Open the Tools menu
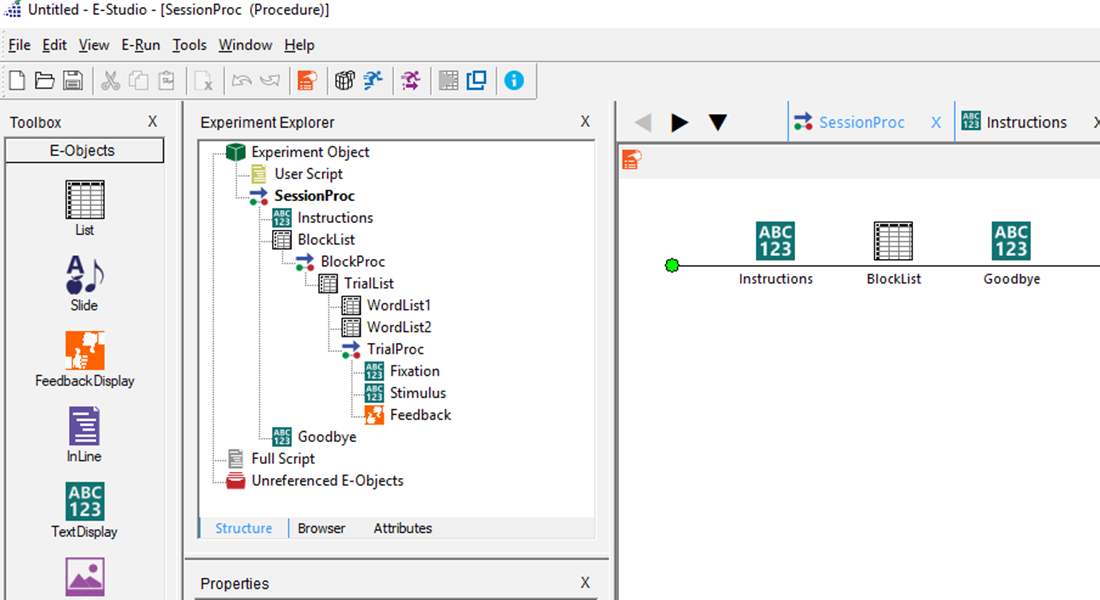Viewport: 1100px width, 600px height. 189,45
